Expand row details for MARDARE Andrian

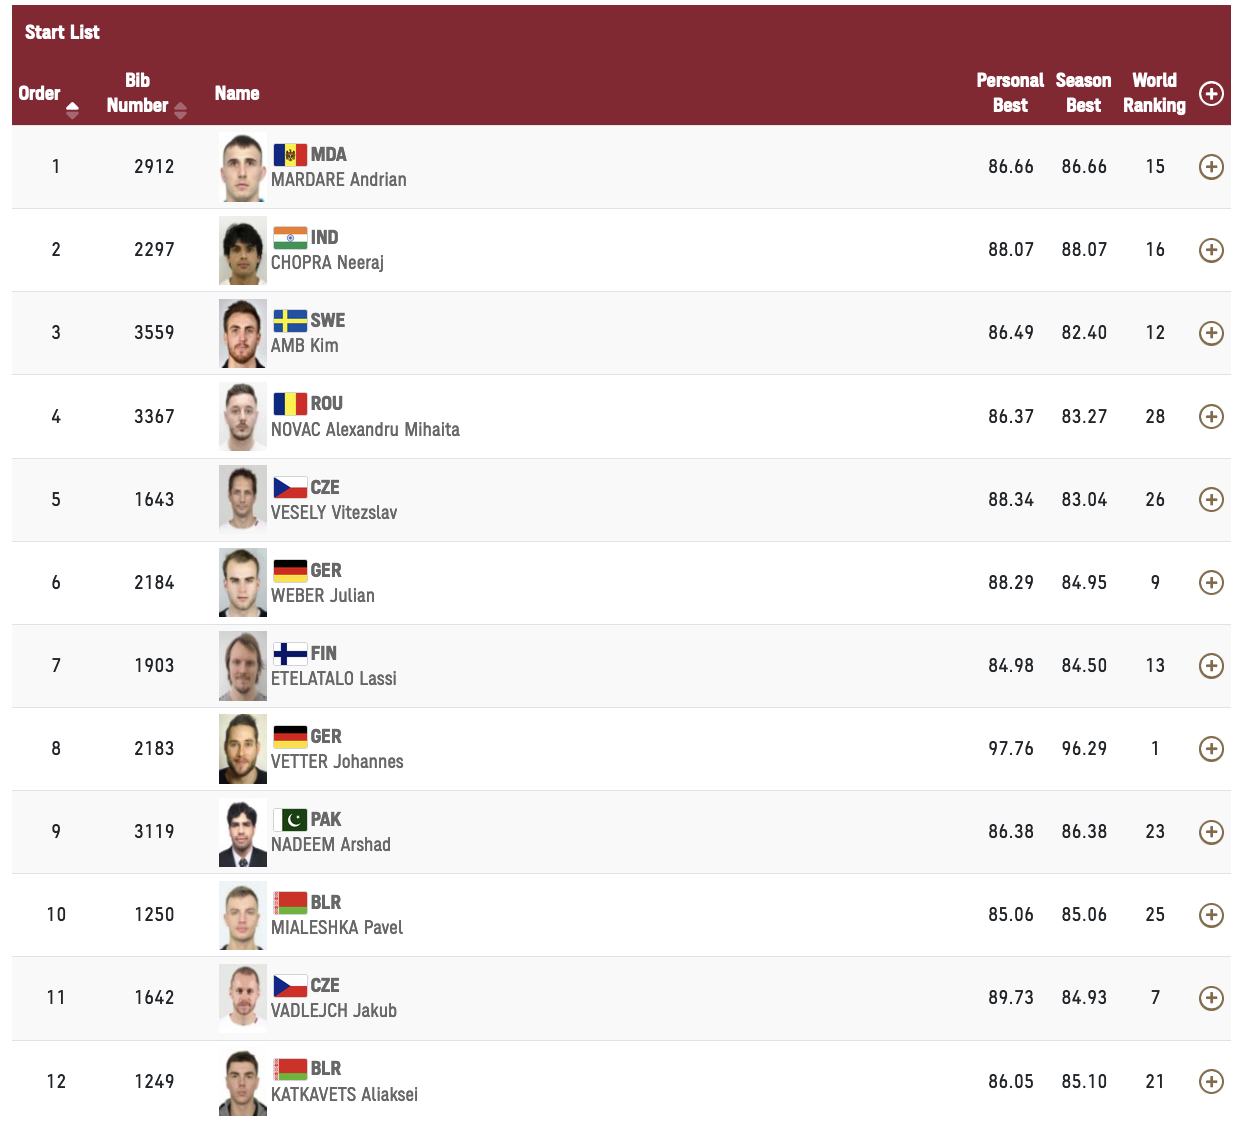(1210, 167)
